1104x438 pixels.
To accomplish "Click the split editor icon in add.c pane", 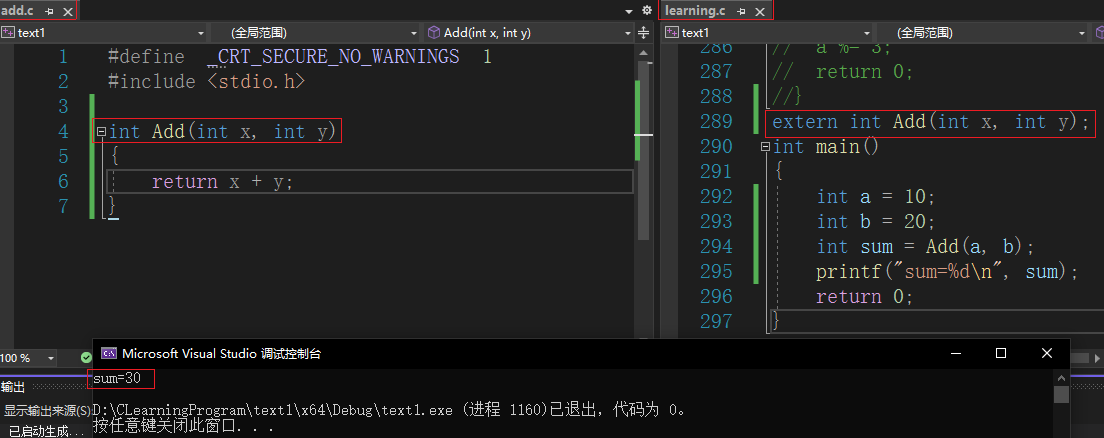I will click(x=644, y=33).
